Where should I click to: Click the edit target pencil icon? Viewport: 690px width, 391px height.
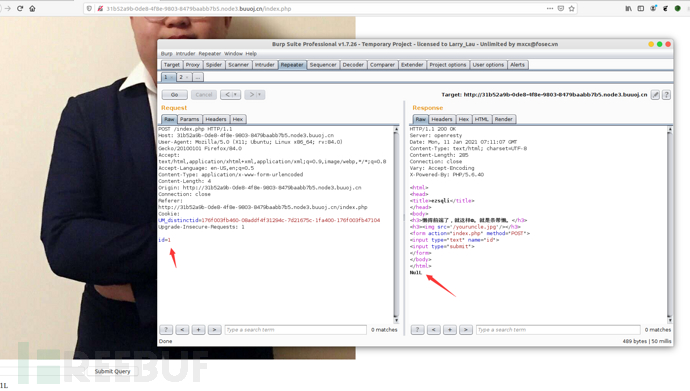pyautogui.click(x=655, y=95)
